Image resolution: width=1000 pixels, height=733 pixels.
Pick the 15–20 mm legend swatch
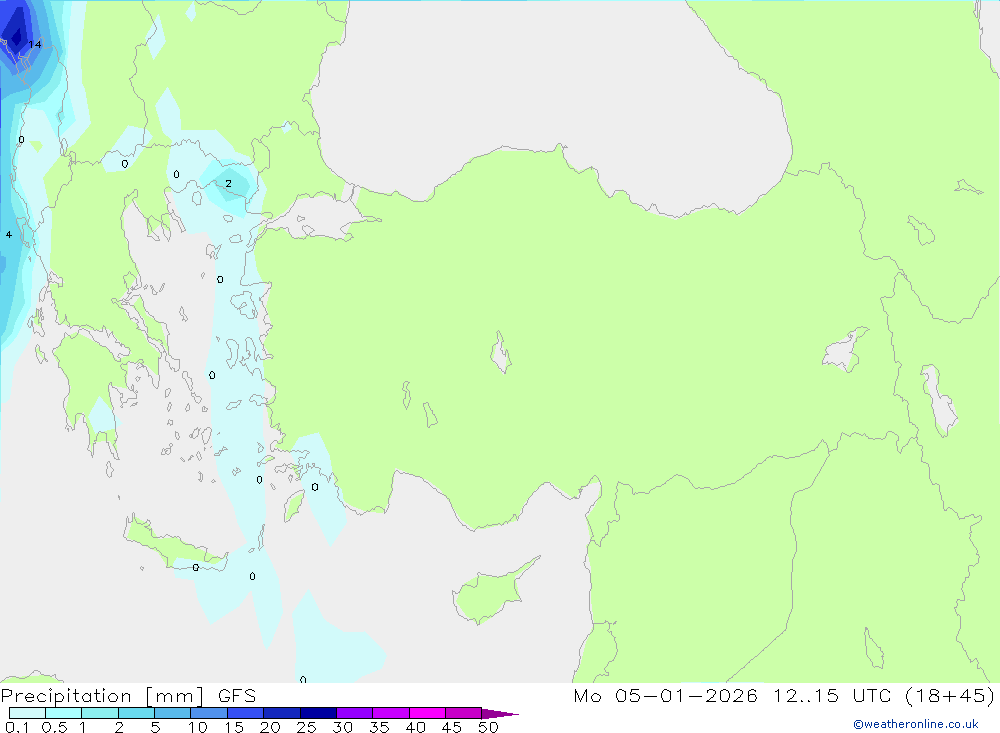pyautogui.click(x=246, y=713)
